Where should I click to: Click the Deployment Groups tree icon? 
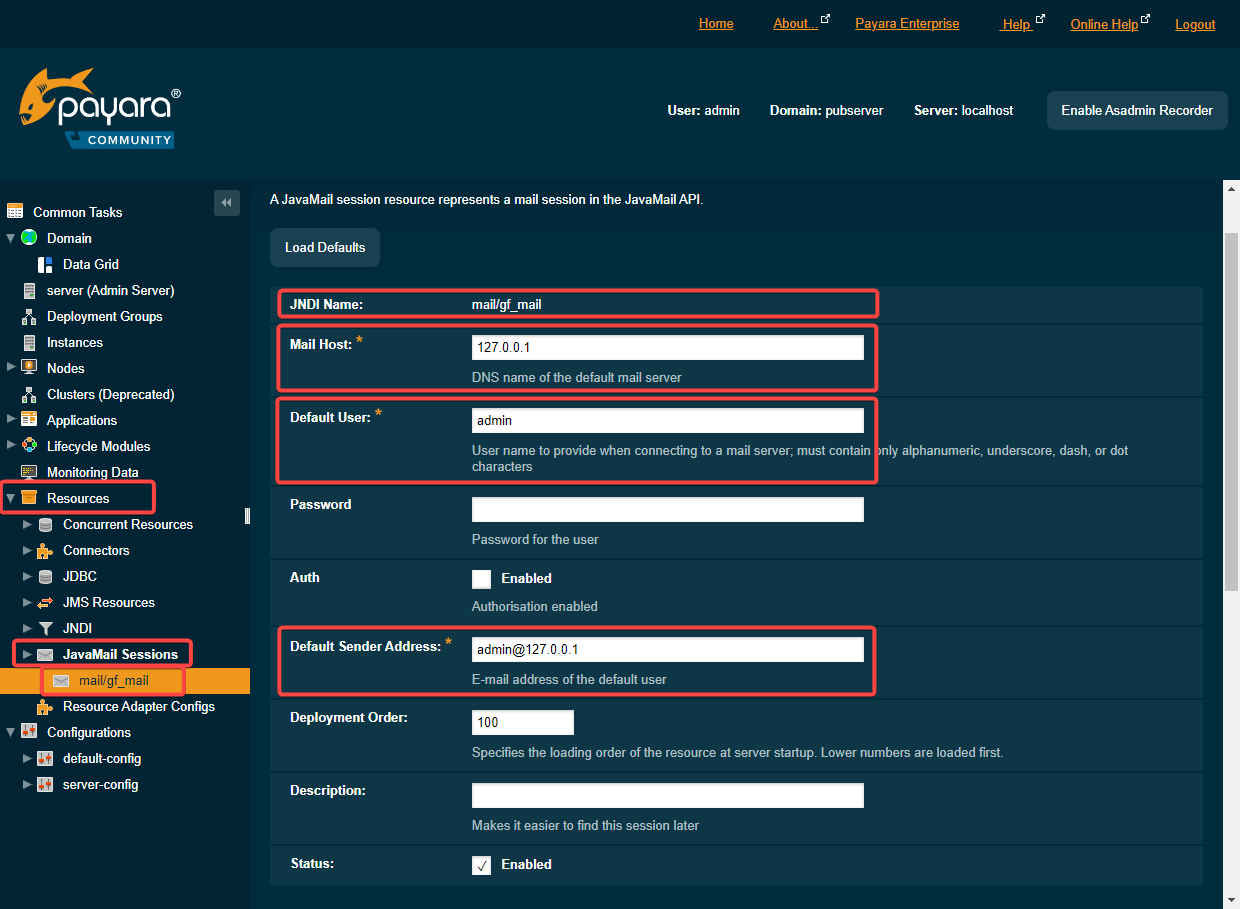(29, 316)
